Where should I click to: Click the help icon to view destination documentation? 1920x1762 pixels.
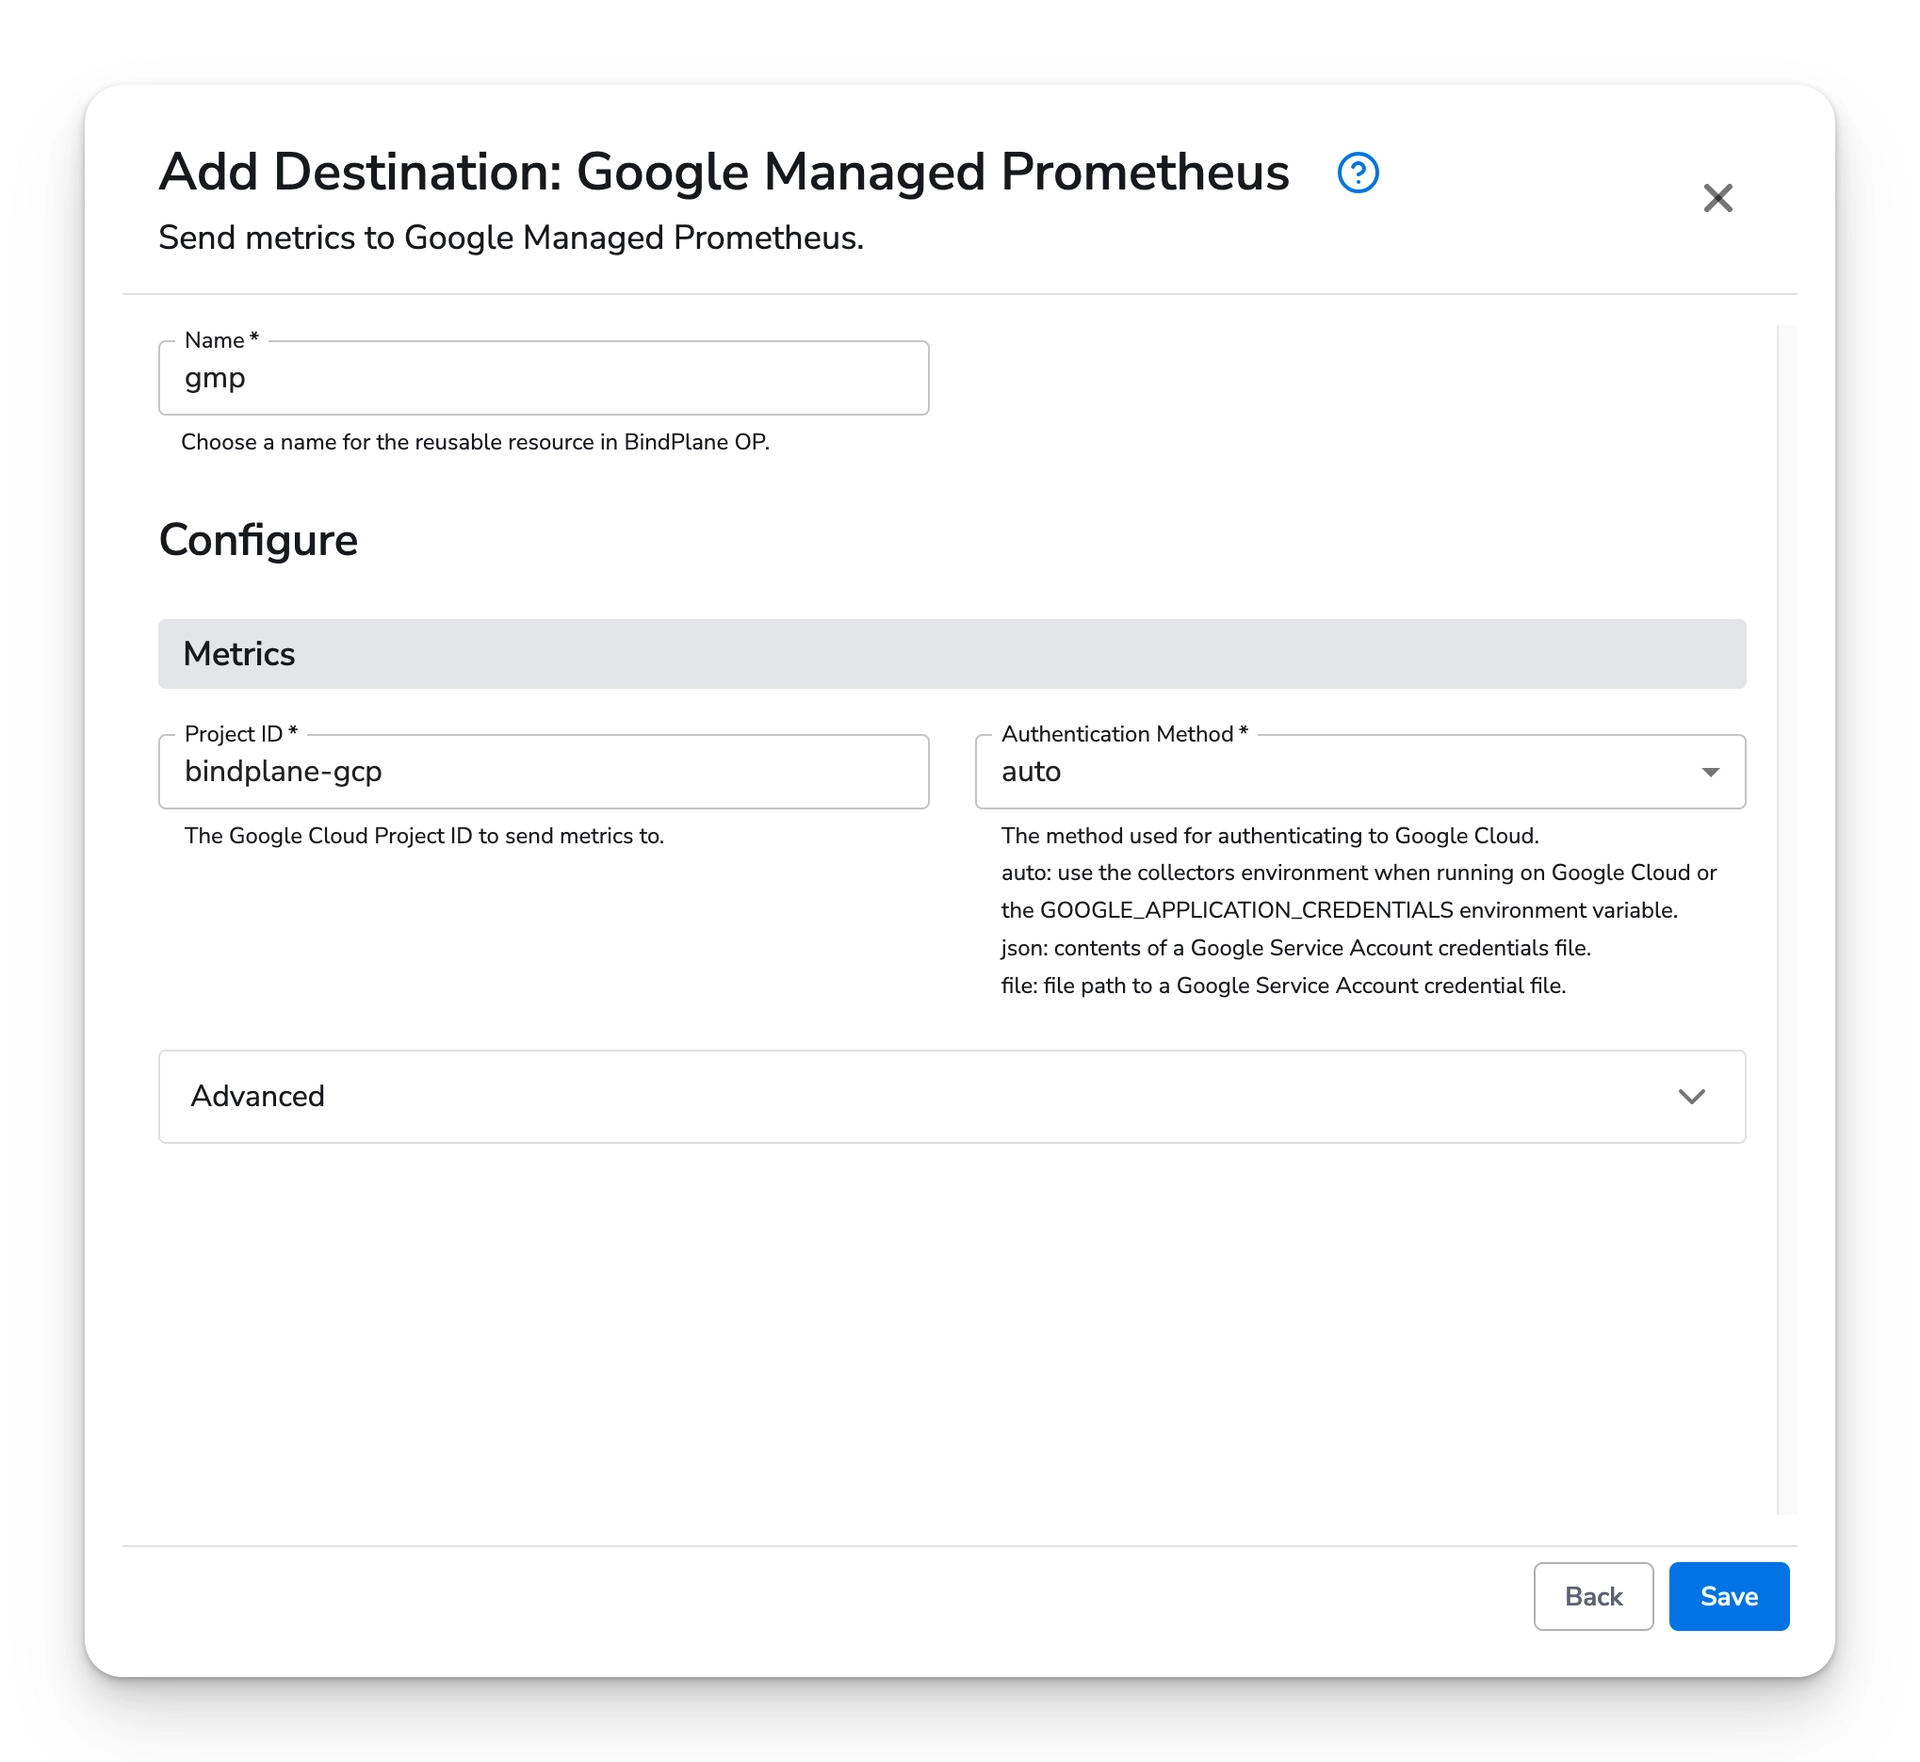click(1357, 172)
